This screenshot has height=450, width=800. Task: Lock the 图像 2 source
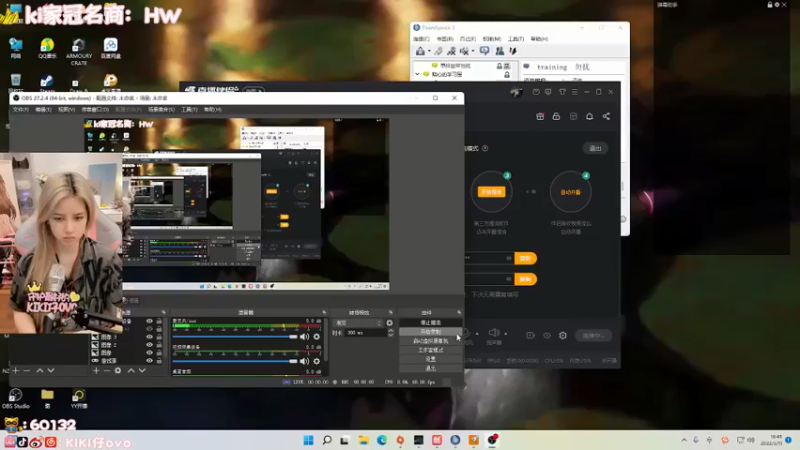(159, 345)
